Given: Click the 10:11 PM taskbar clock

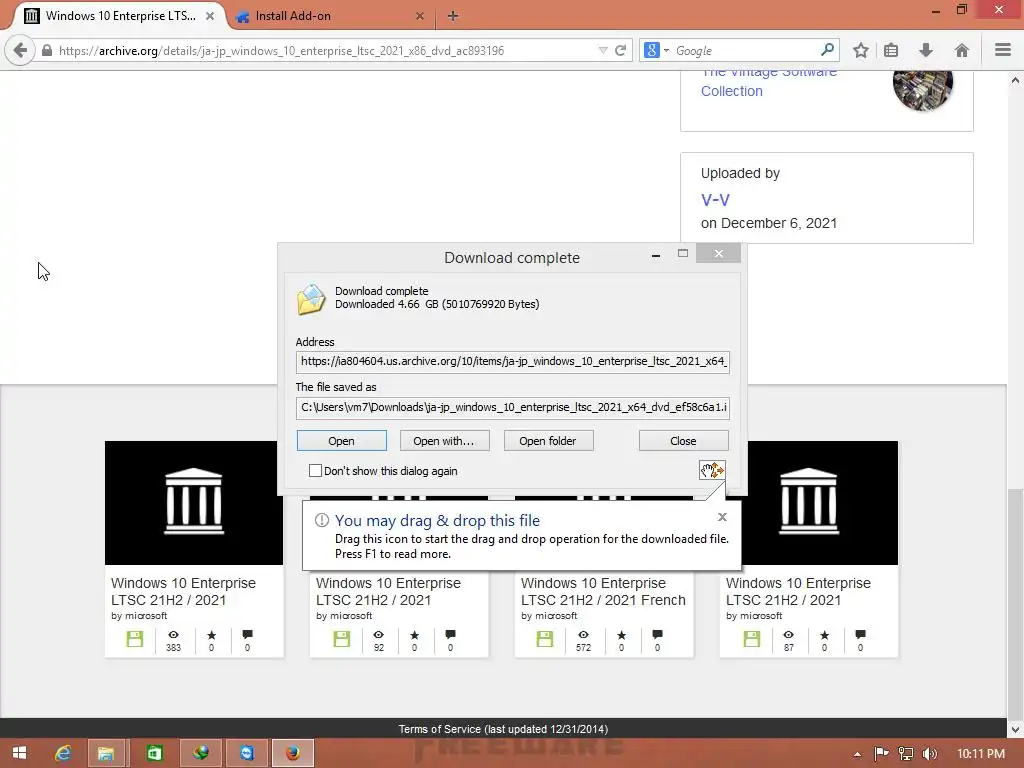Looking at the screenshot, I should pos(980,754).
